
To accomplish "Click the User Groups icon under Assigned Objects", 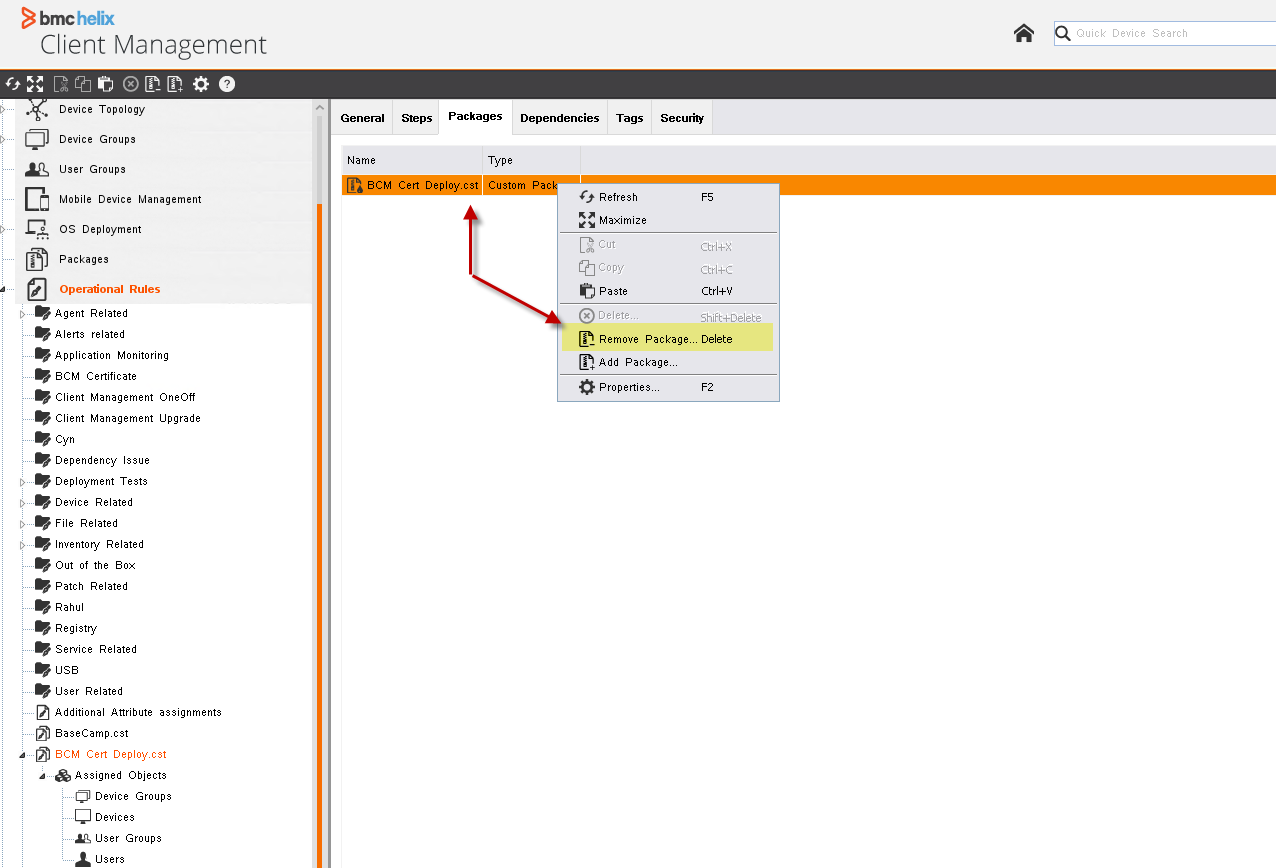I will coord(83,838).
